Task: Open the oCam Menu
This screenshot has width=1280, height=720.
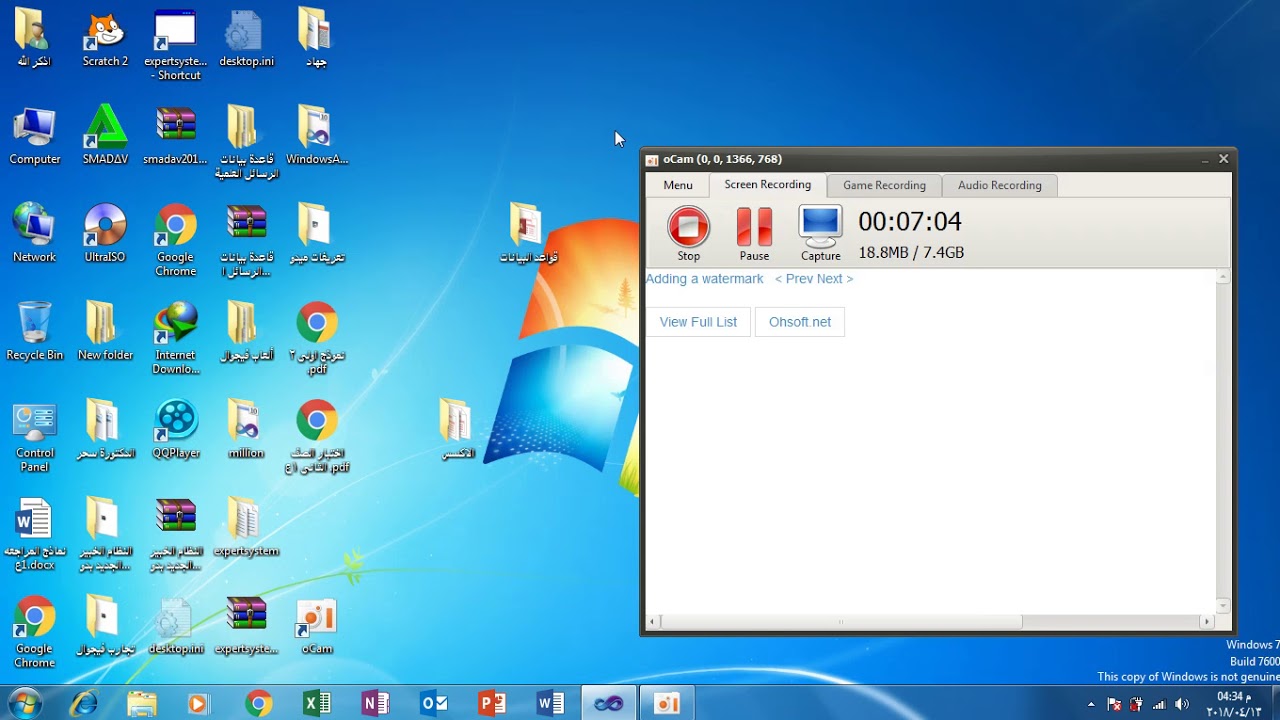Action: click(678, 185)
